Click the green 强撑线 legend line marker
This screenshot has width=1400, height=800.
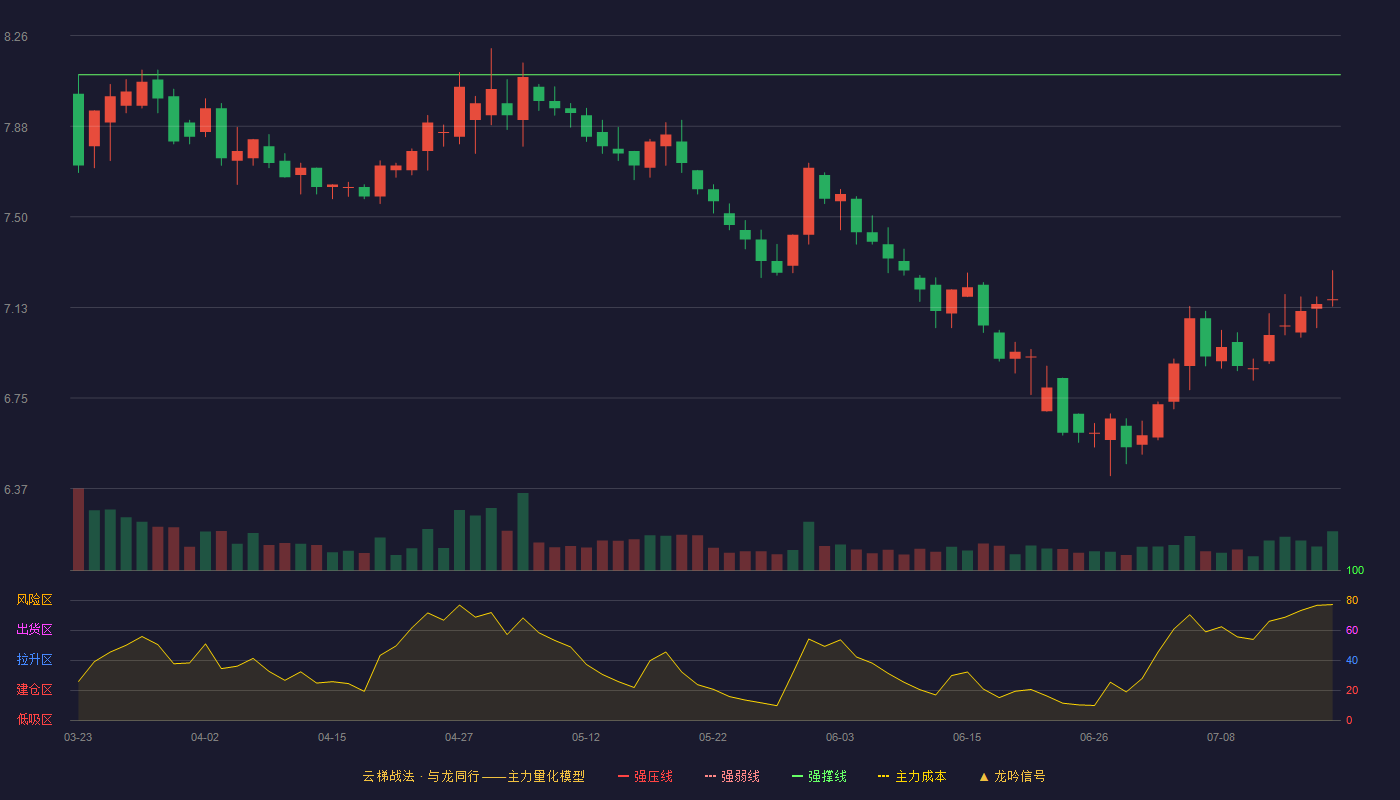pos(797,776)
